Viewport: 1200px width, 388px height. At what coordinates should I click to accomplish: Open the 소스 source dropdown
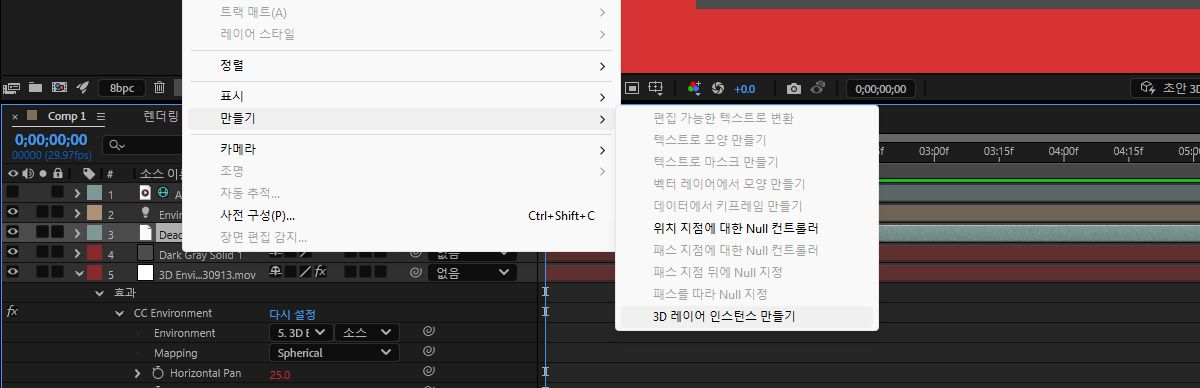coord(368,333)
